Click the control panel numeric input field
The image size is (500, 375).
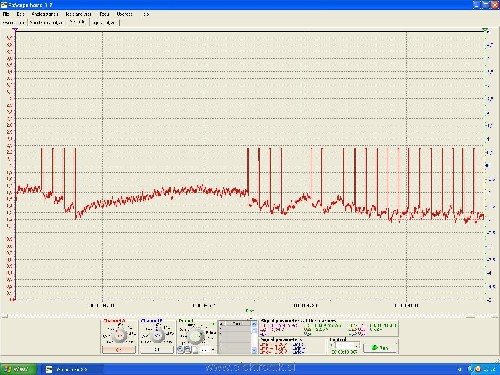point(346,345)
